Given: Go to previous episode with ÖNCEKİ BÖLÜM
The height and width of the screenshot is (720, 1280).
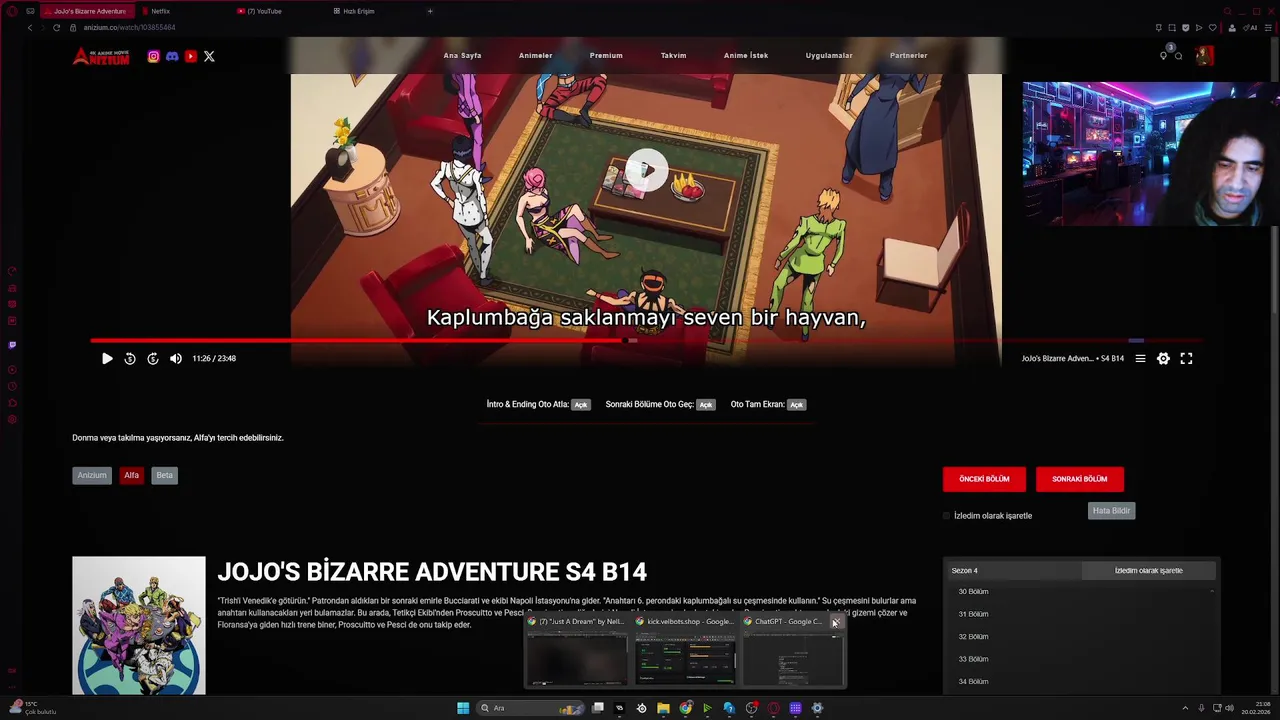Looking at the screenshot, I should (x=984, y=479).
